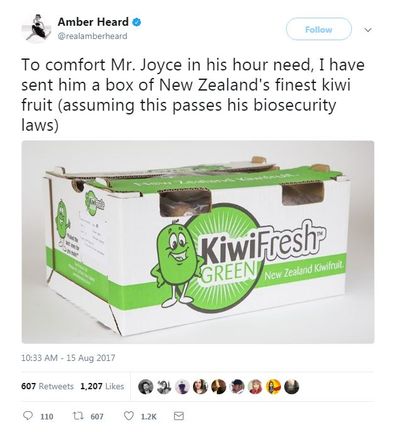This screenshot has width=396, height=432.
Task: Click the 110 reply count
Action: (47, 416)
